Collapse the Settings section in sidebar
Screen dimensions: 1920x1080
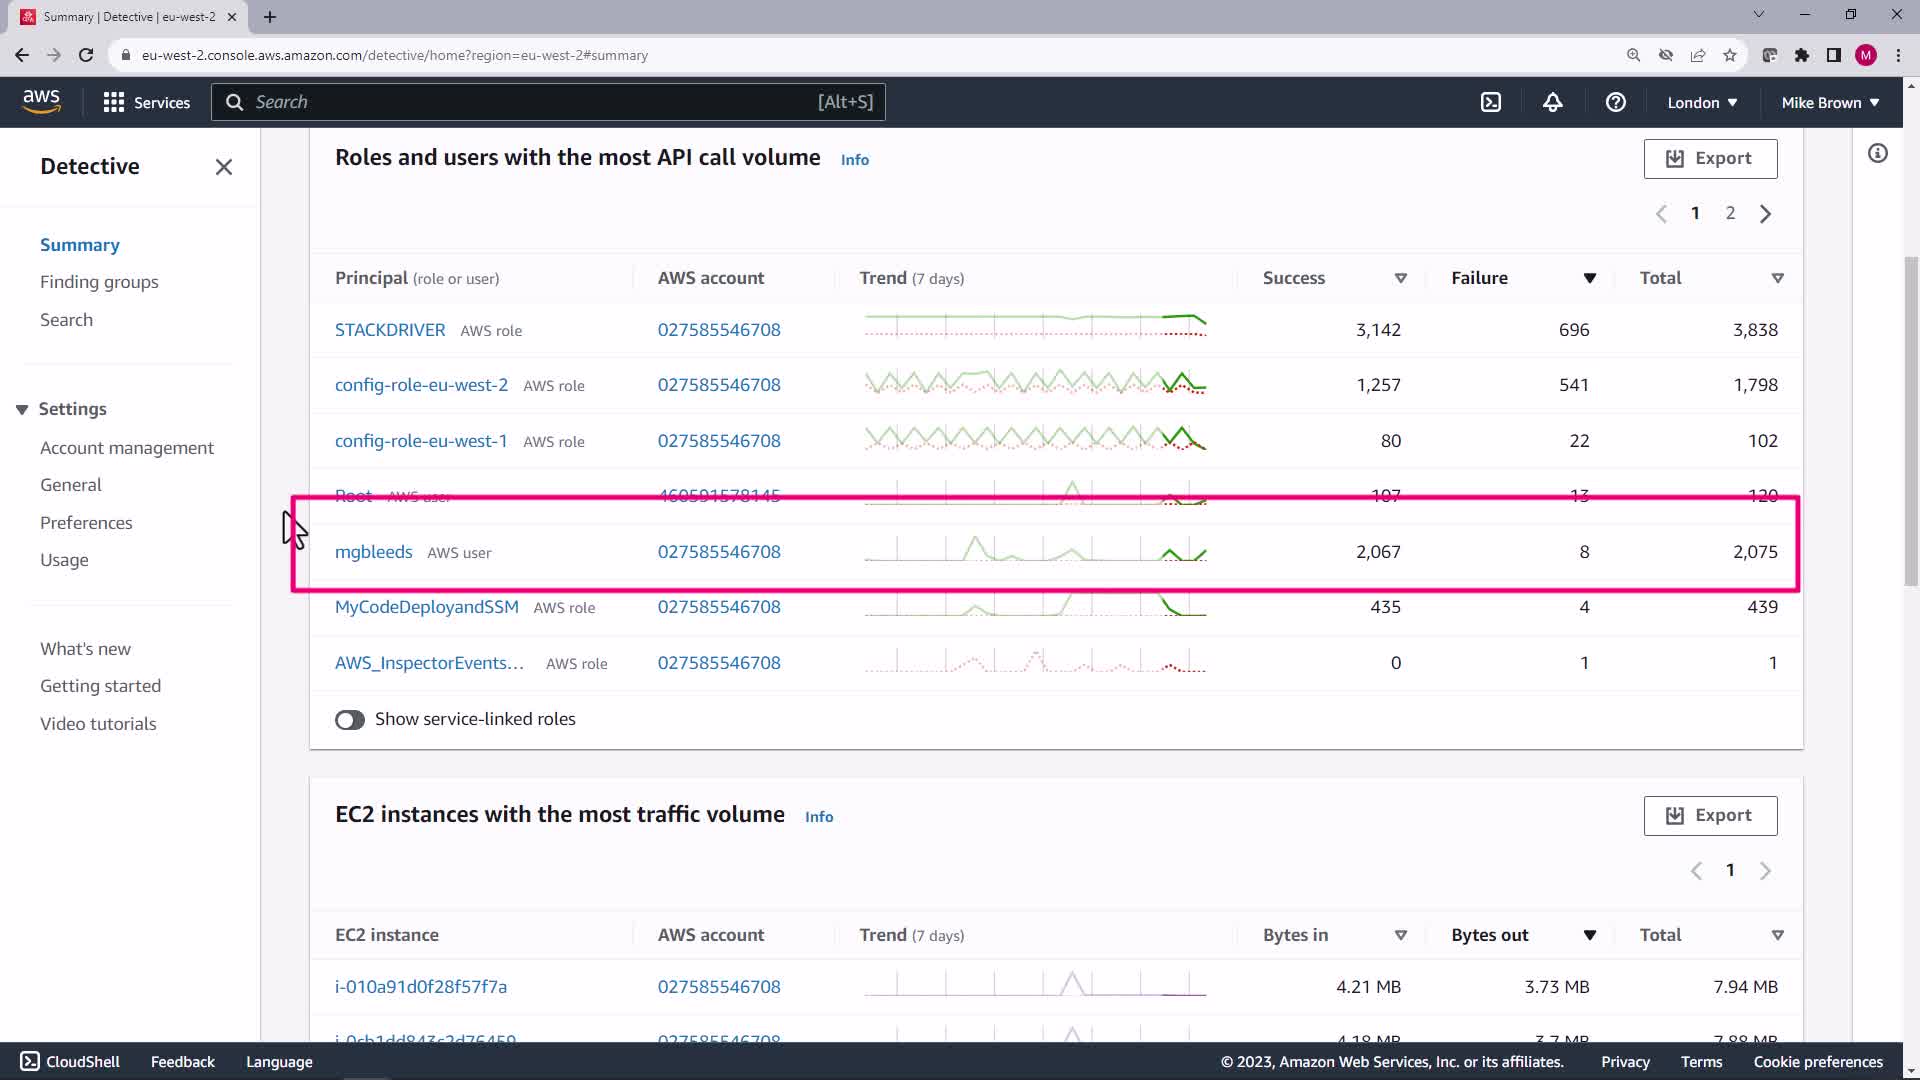22,409
